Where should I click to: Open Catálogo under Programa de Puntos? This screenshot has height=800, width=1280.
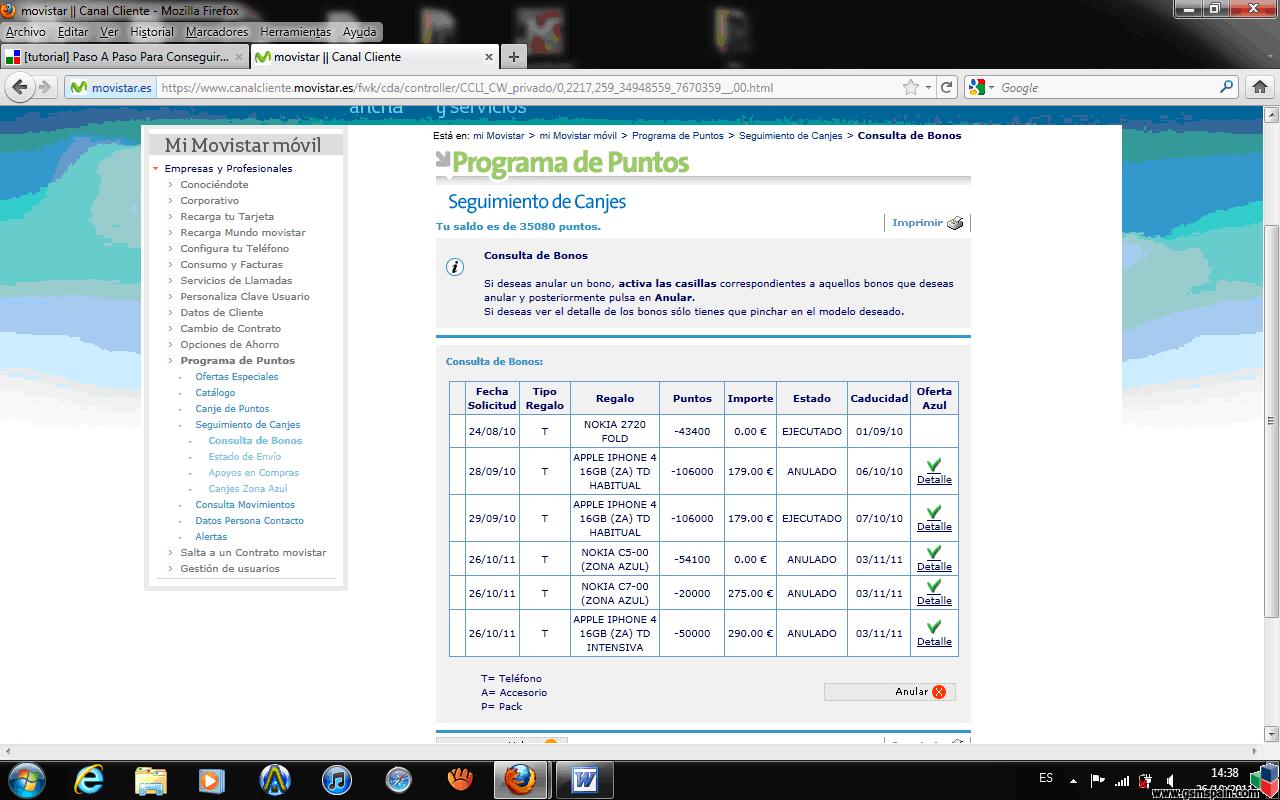[215, 392]
